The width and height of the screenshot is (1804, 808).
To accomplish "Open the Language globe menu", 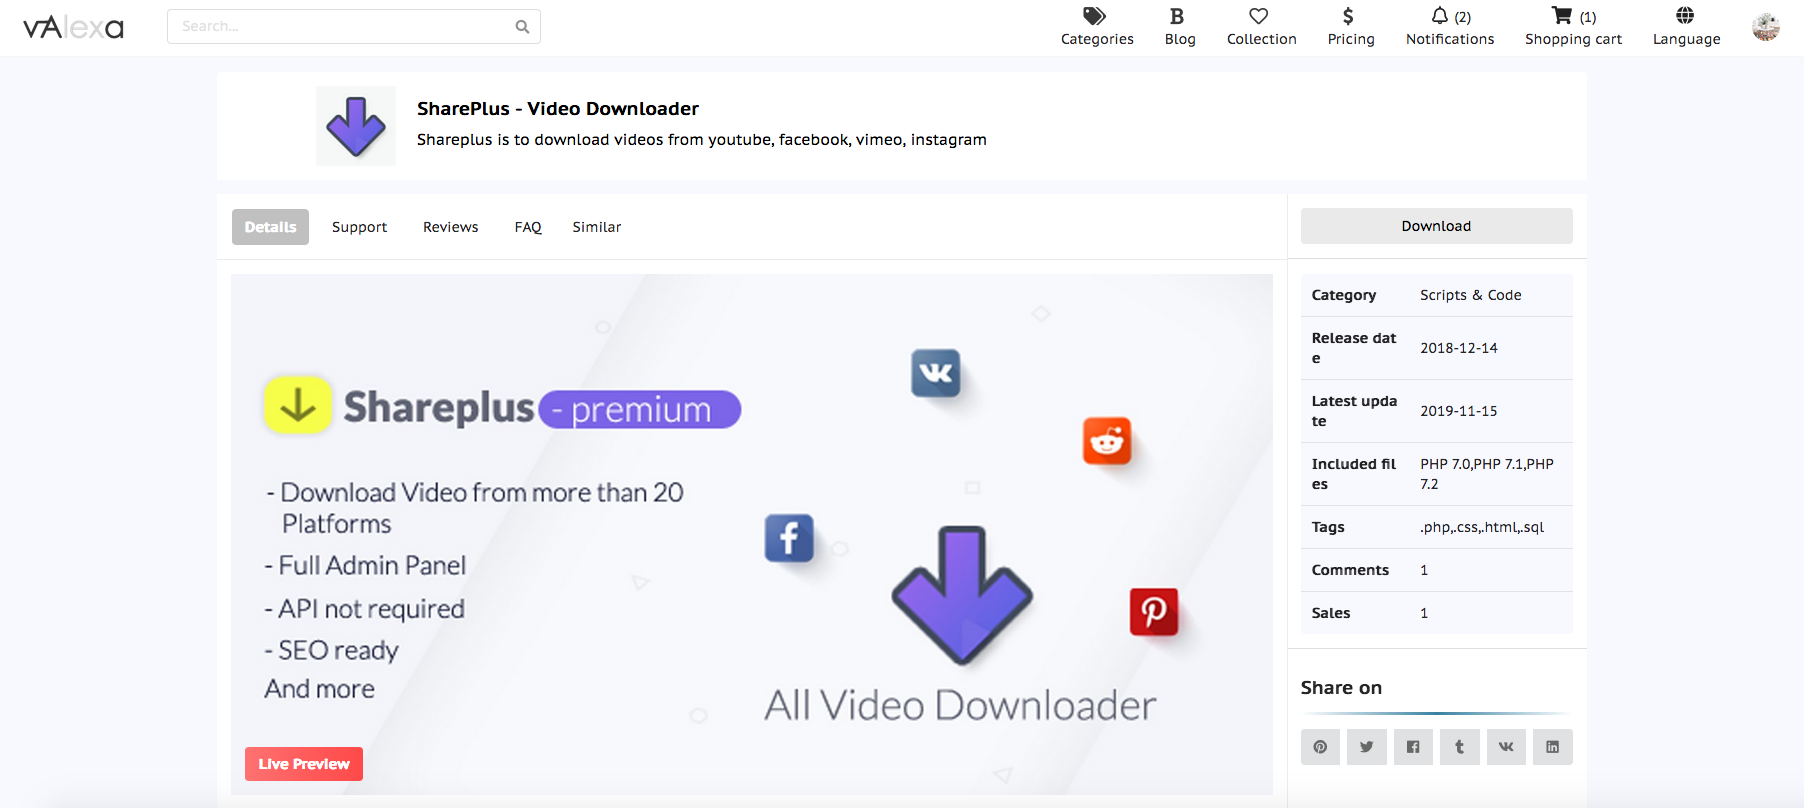I will (x=1686, y=27).
